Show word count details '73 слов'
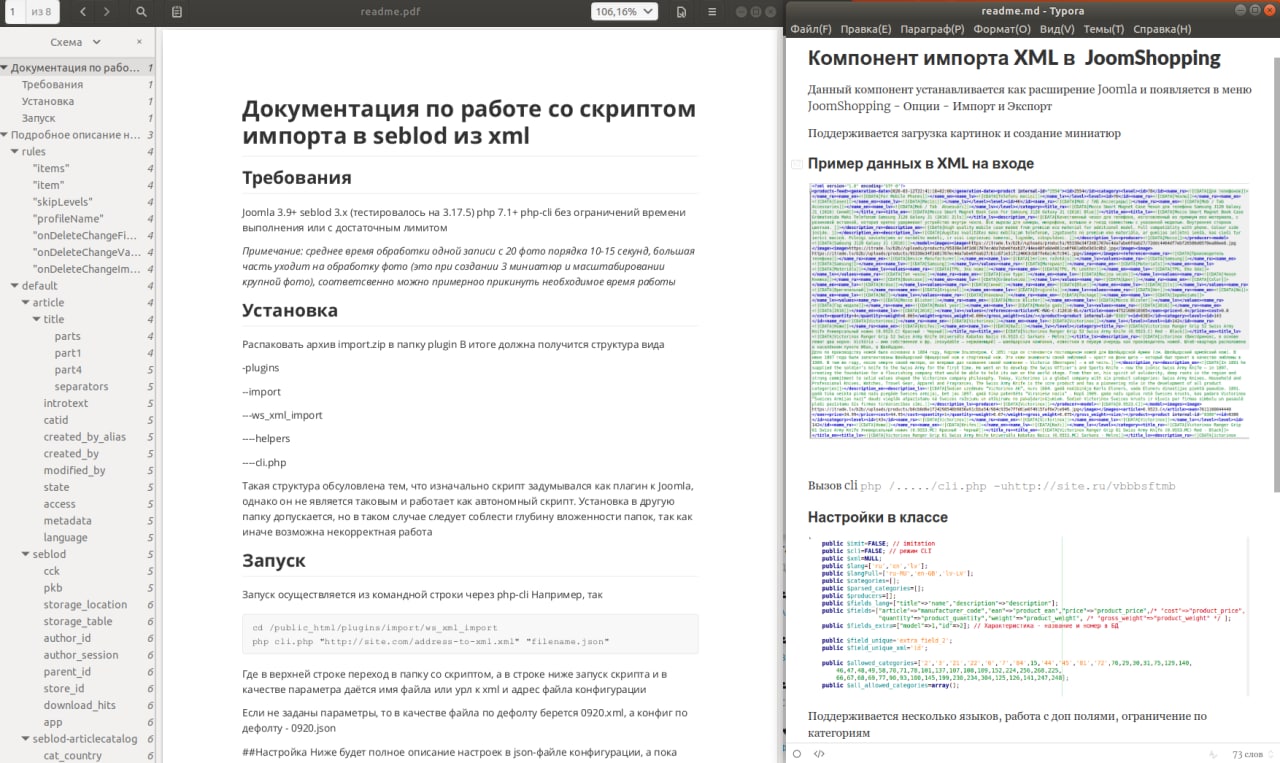This screenshot has width=1280, height=763. (x=1250, y=753)
